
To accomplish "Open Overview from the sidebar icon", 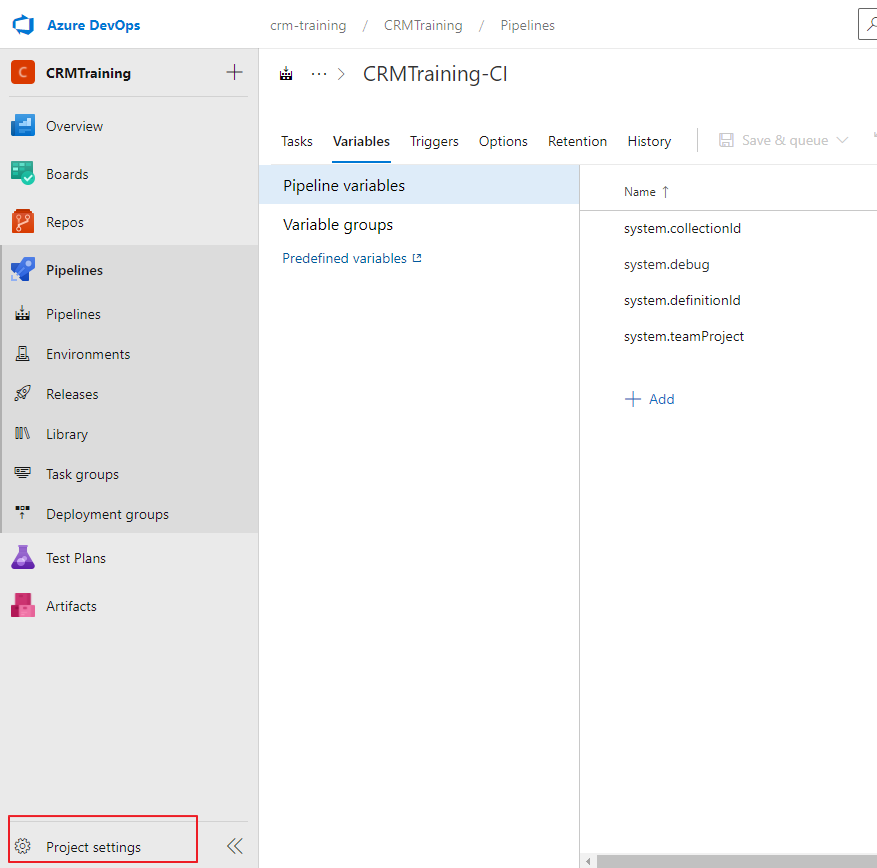I will (23, 126).
